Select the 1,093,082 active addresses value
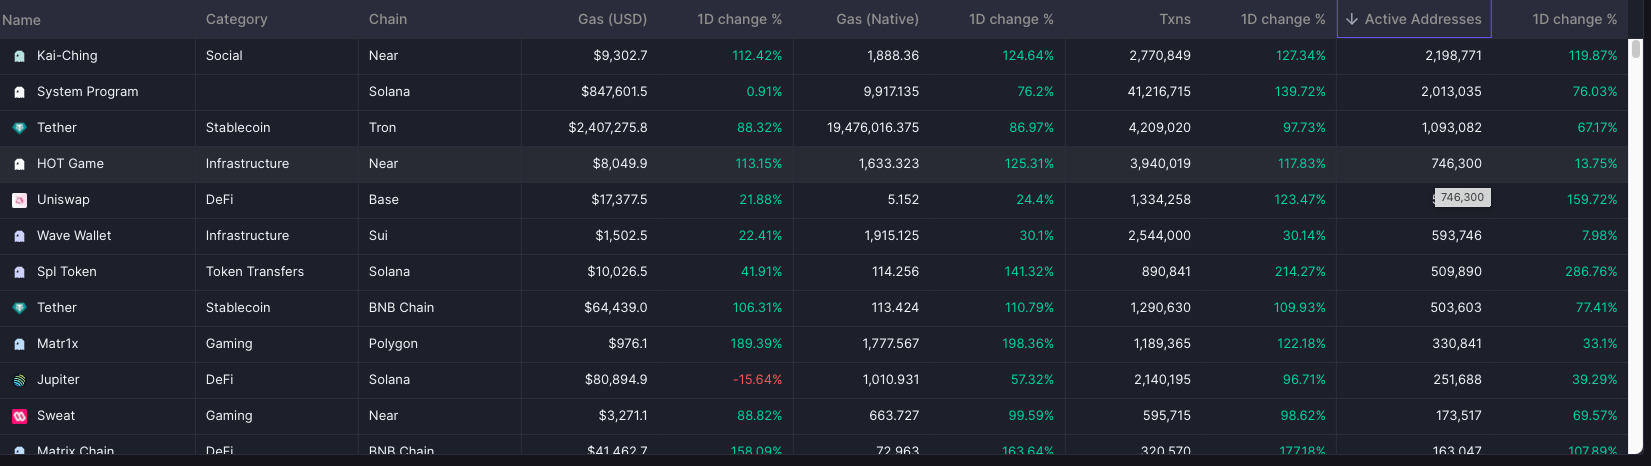The width and height of the screenshot is (1651, 466). (x=1452, y=128)
